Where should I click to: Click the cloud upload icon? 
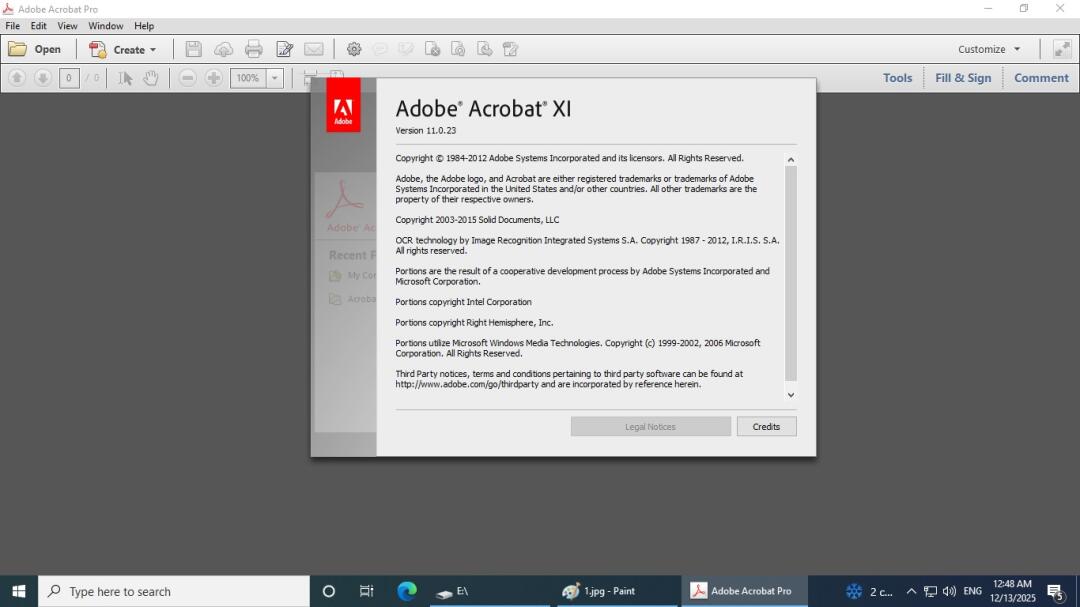[223, 49]
